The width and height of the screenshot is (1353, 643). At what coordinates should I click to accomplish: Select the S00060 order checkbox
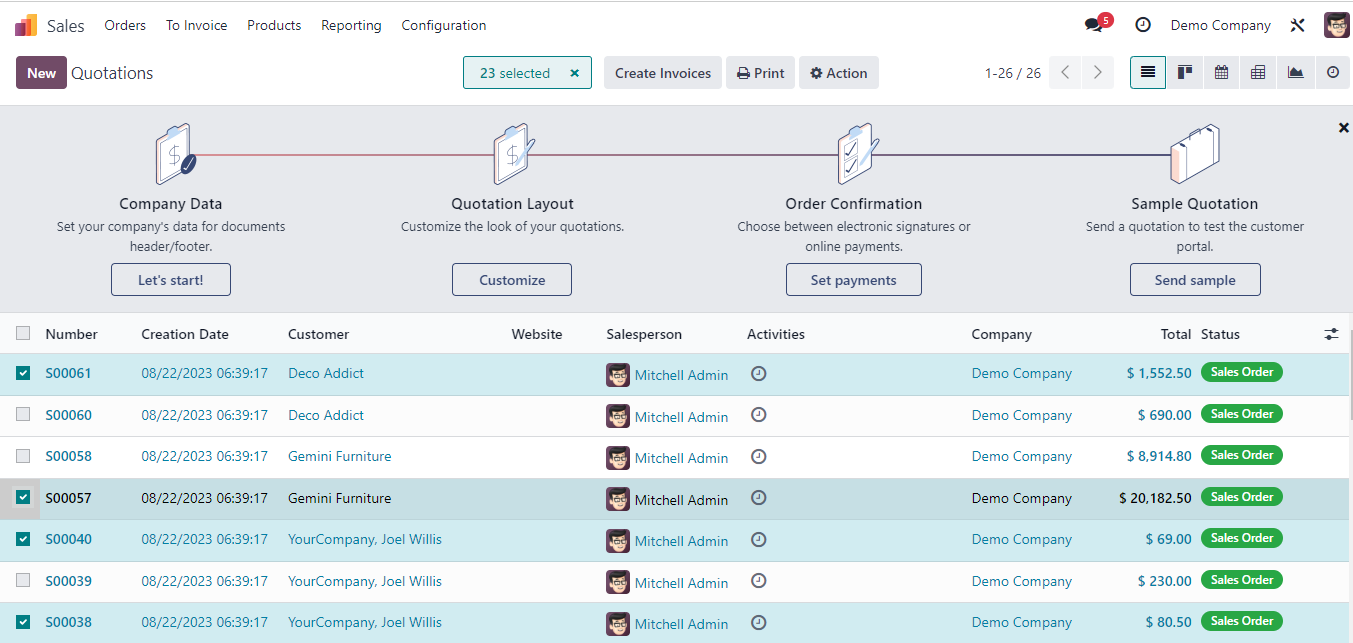(x=23, y=414)
